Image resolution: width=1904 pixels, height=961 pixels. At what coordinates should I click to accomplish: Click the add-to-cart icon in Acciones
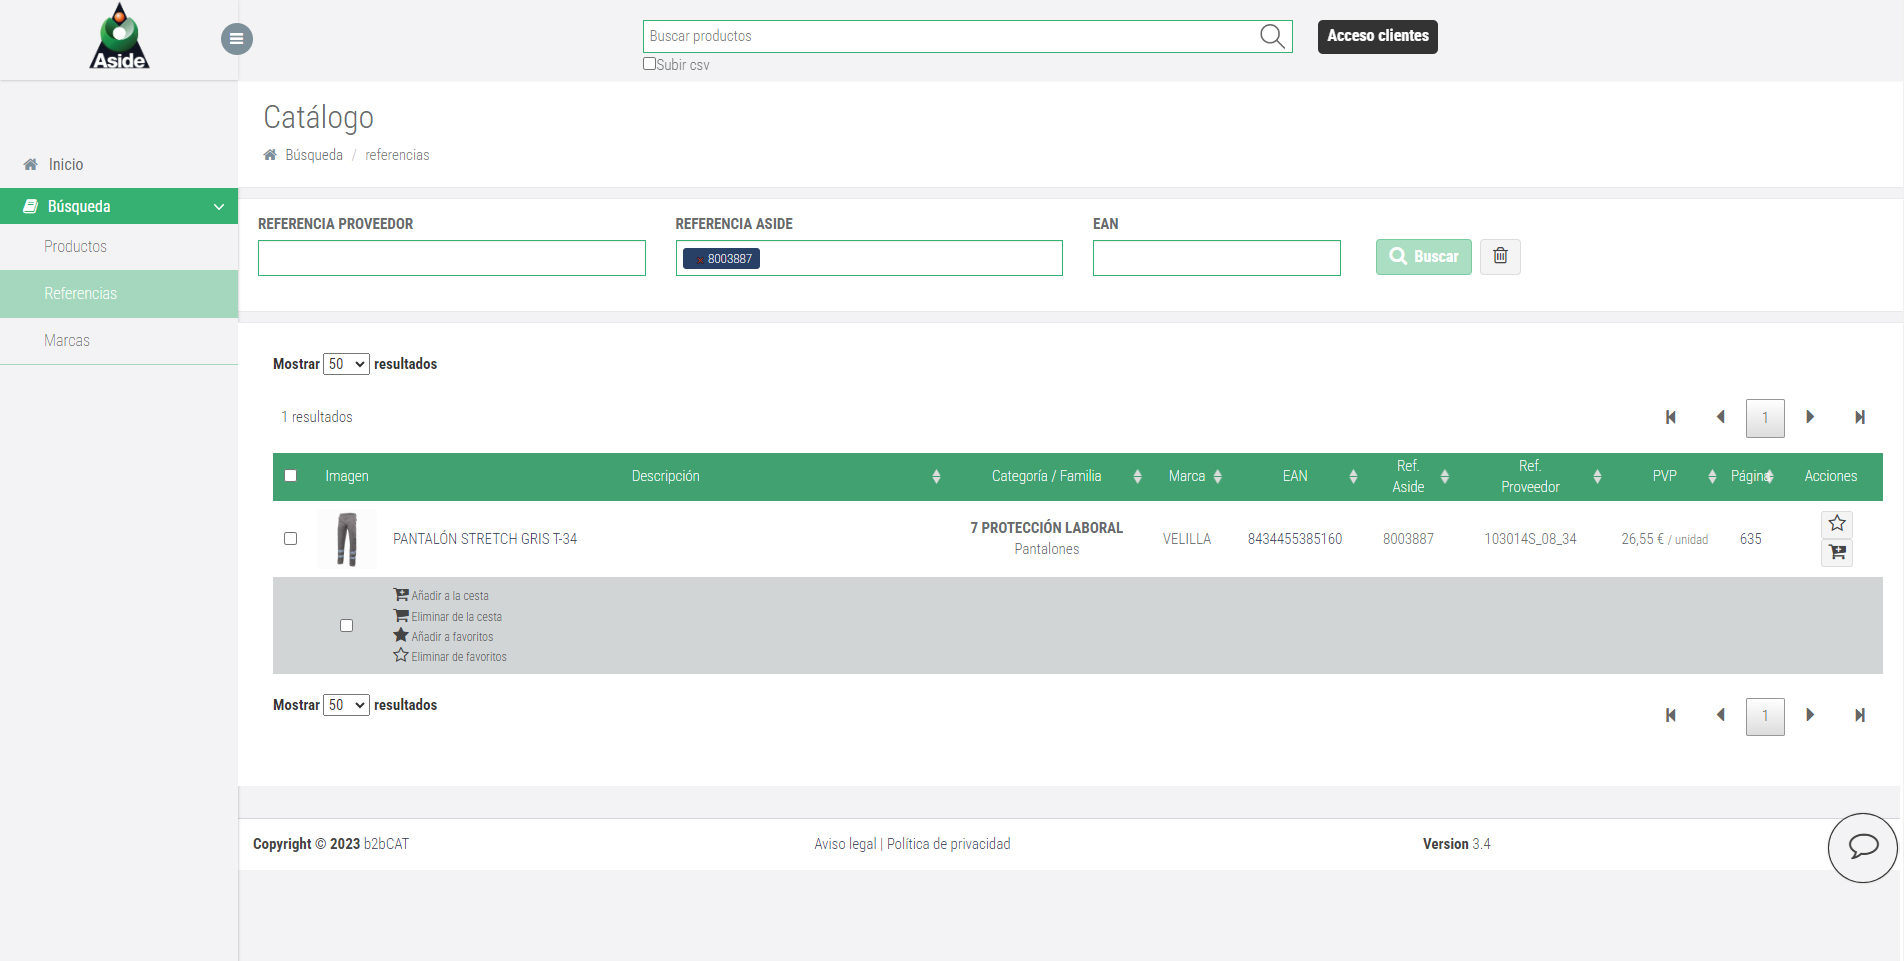tap(1837, 552)
